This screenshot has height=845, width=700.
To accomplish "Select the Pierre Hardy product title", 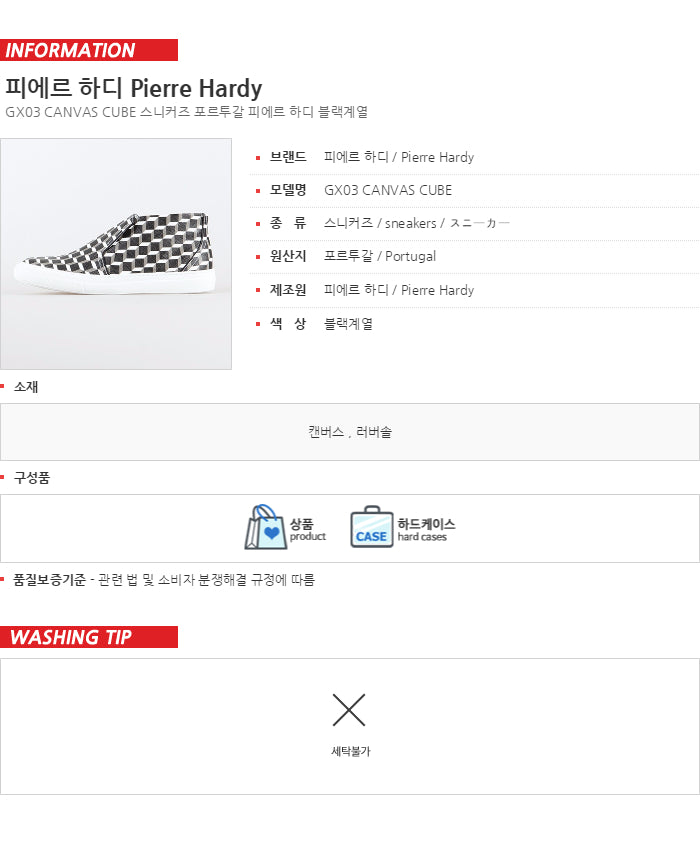I will click(134, 88).
